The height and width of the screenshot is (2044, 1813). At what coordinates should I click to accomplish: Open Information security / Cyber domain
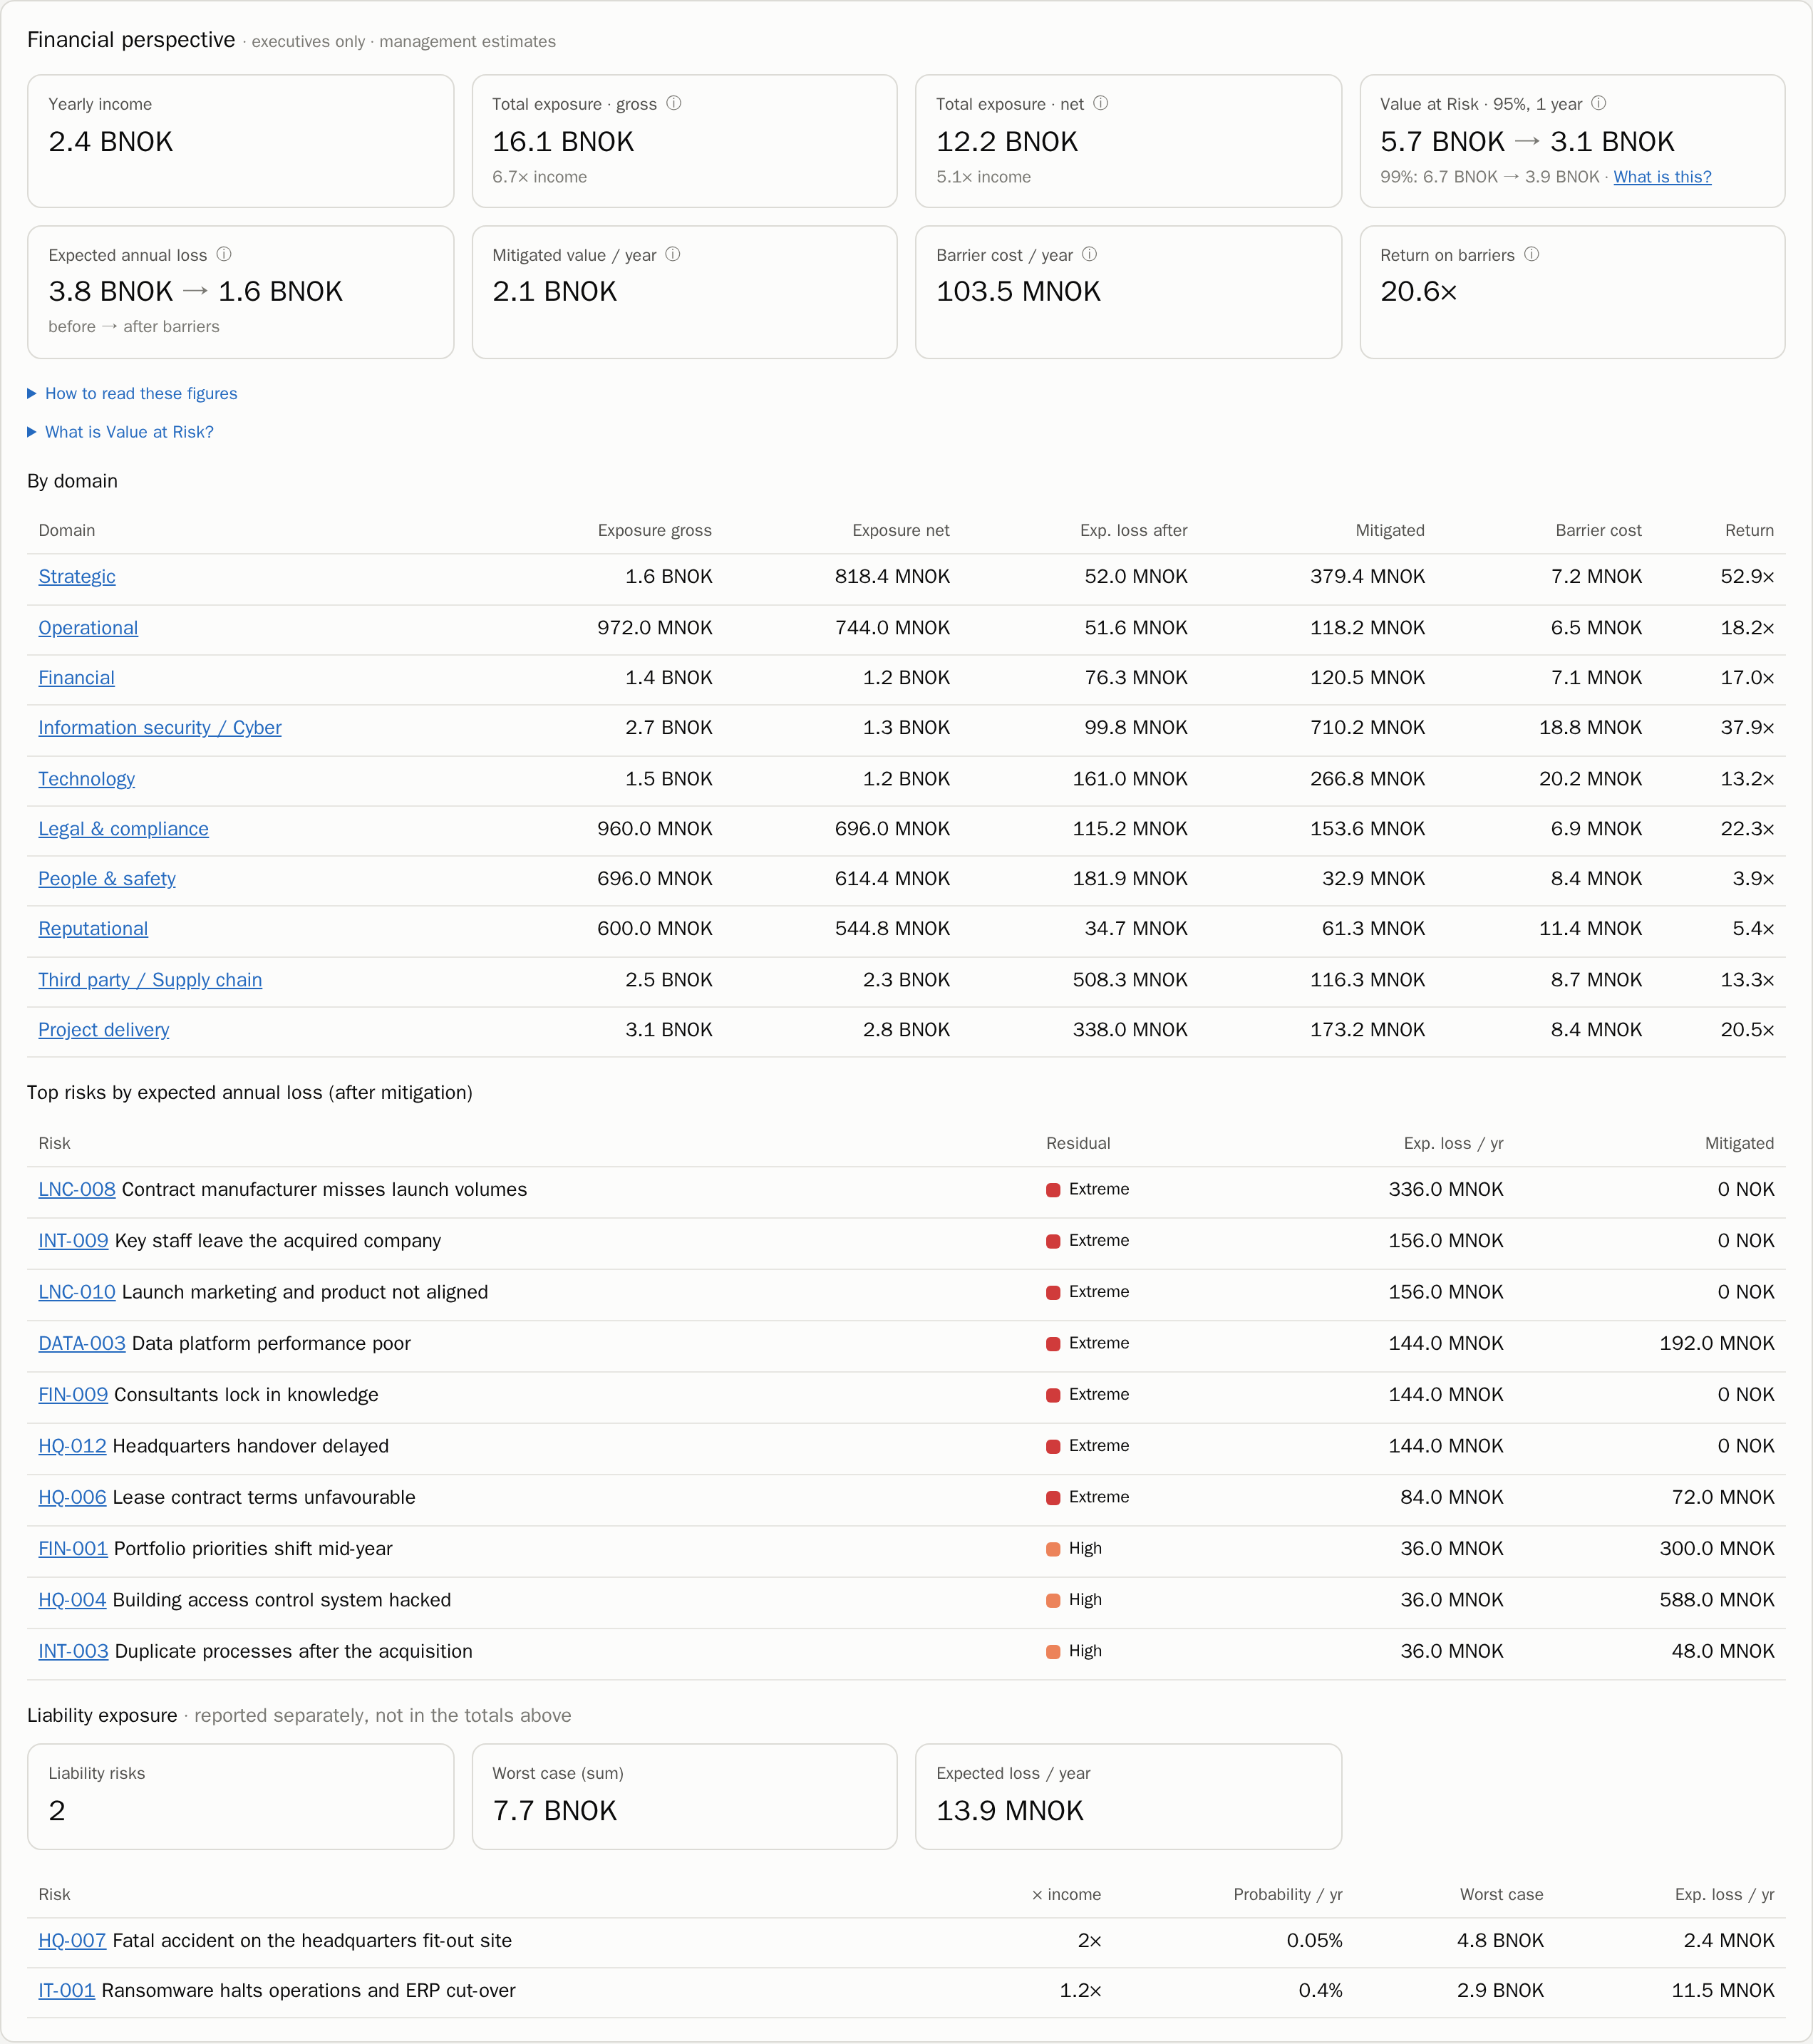click(160, 727)
